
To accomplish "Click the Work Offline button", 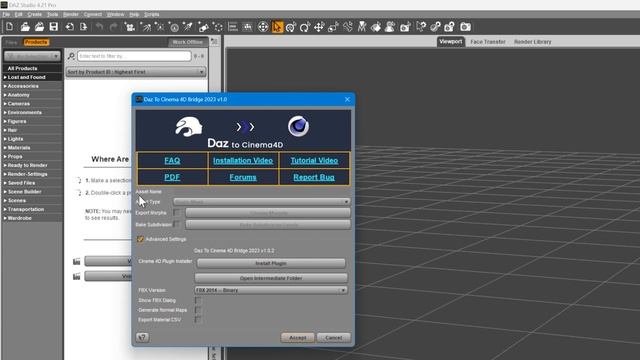I will tap(187, 42).
